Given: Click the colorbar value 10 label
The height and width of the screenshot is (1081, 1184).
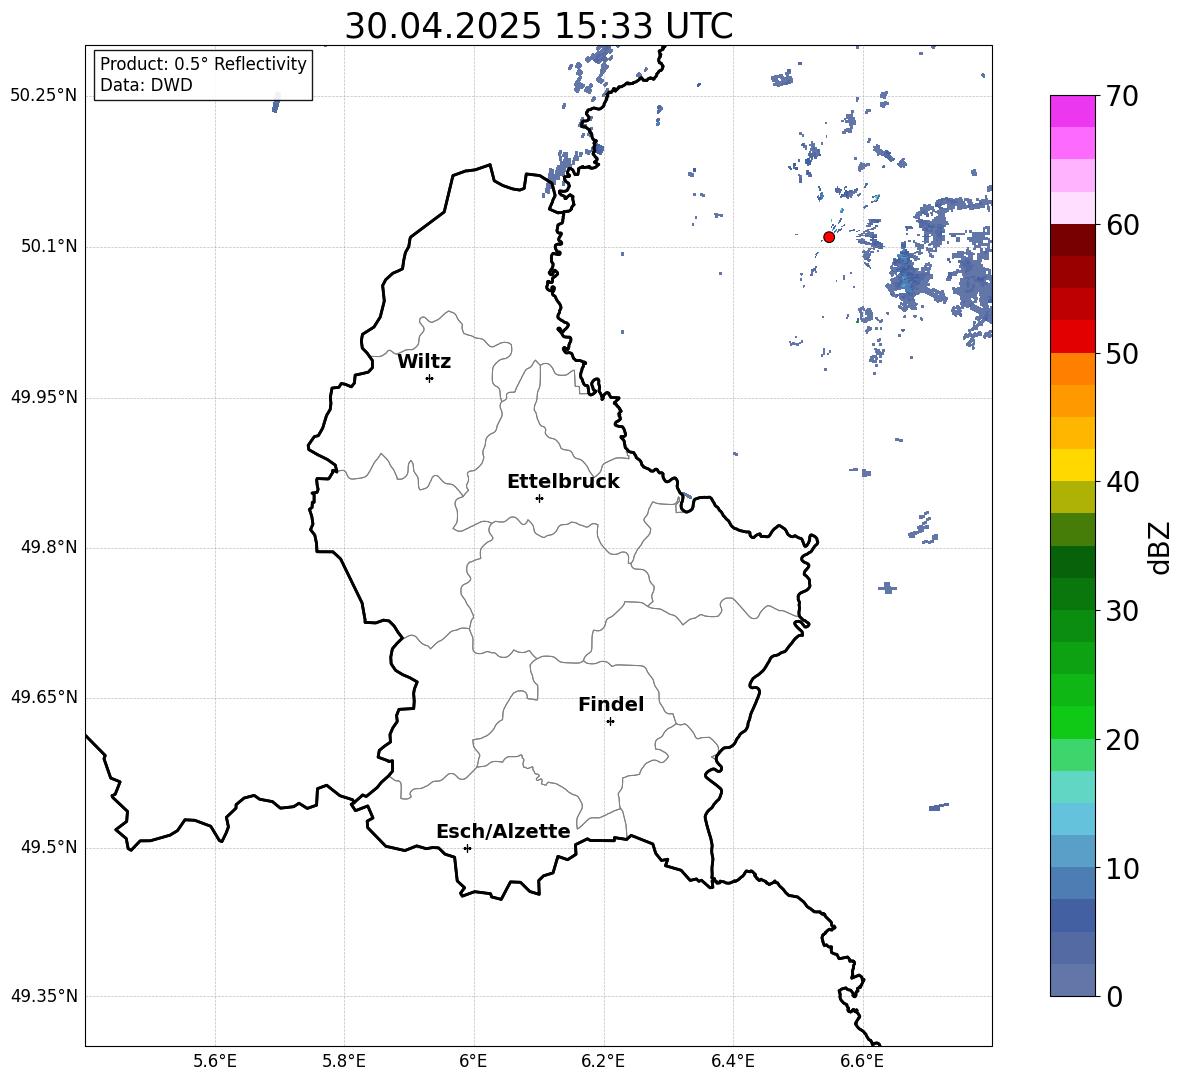Looking at the screenshot, I should 1121,868.
